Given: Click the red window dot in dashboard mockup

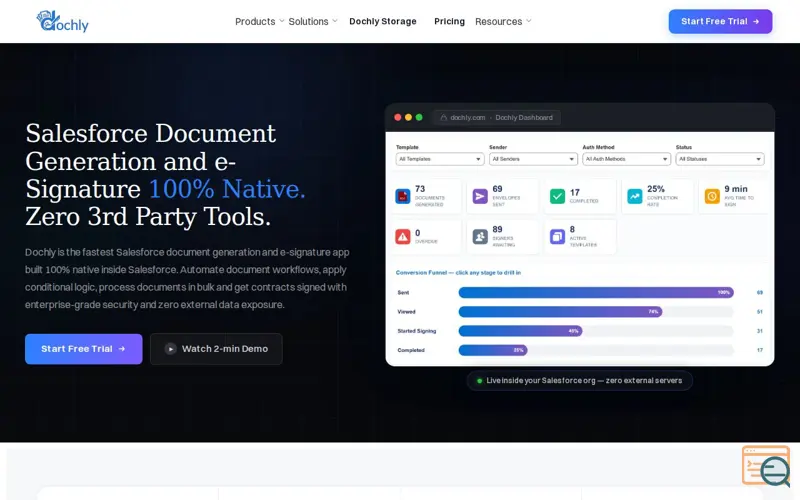Looking at the screenshot, I should coord(397,117).
